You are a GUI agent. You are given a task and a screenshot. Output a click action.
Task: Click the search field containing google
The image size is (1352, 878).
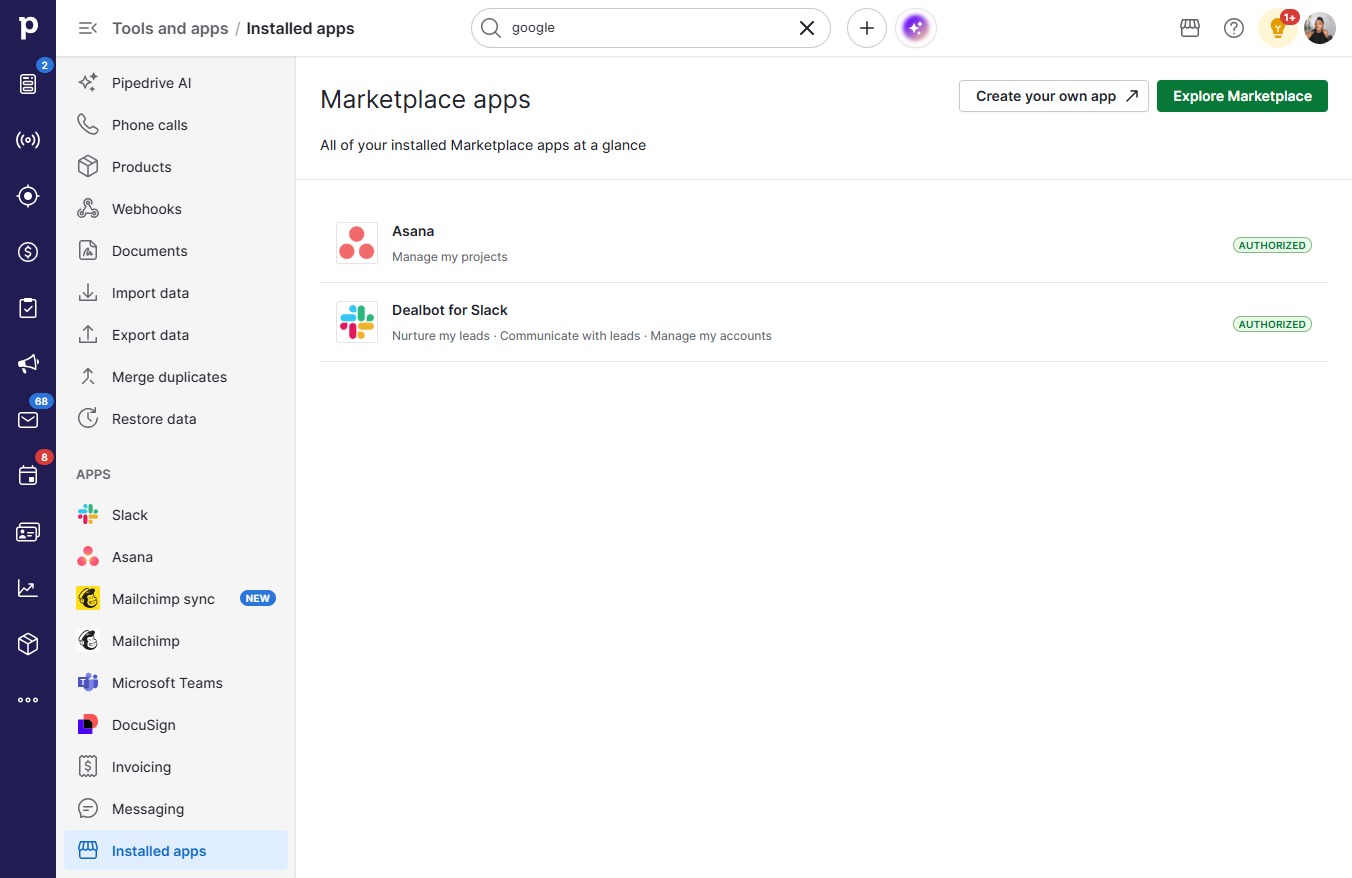tap(651, 28)
